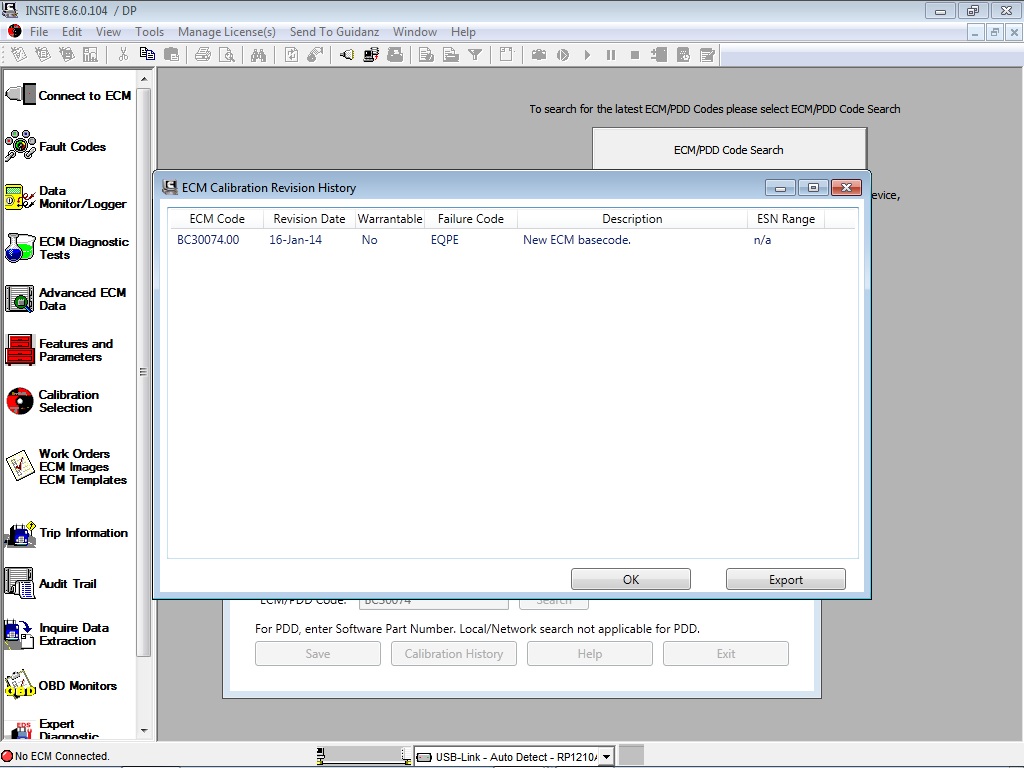Screen dimensions: 1024x768
Task: Open the USB-Link Auto Detect device dropdown
Action: (x=606, y=755)
